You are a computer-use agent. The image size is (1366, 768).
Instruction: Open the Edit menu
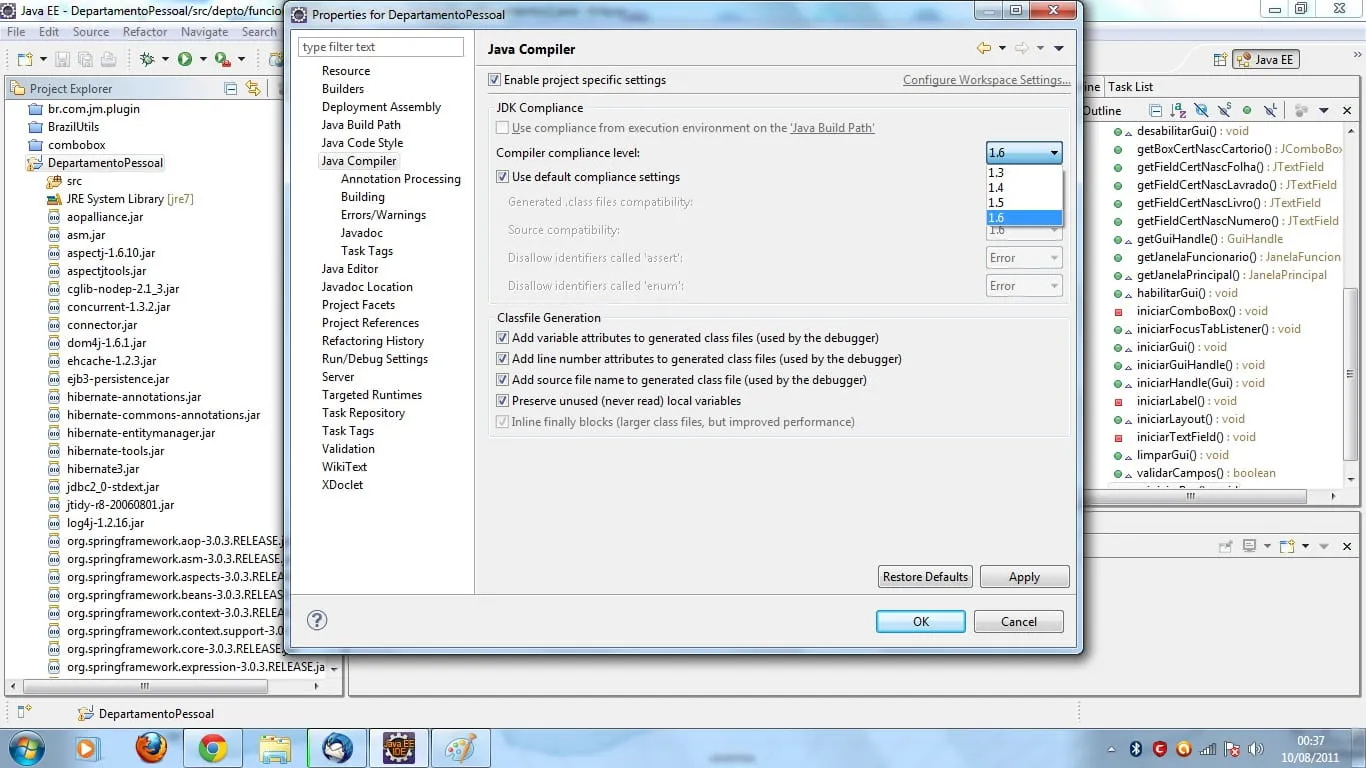(x=49, y=32)
